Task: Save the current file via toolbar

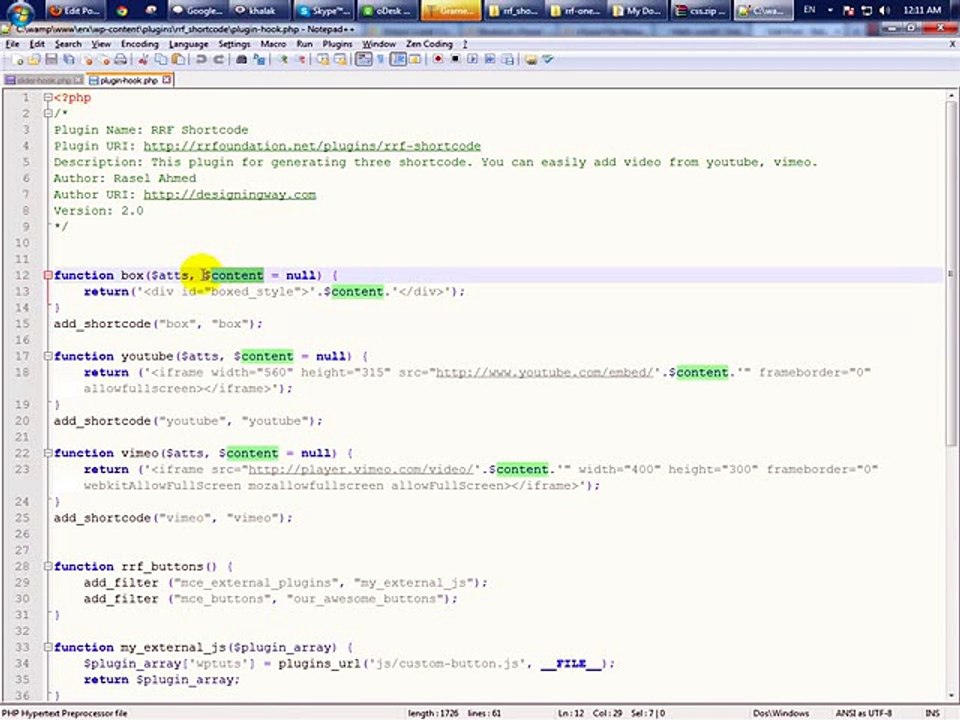Action: [51, 59]
